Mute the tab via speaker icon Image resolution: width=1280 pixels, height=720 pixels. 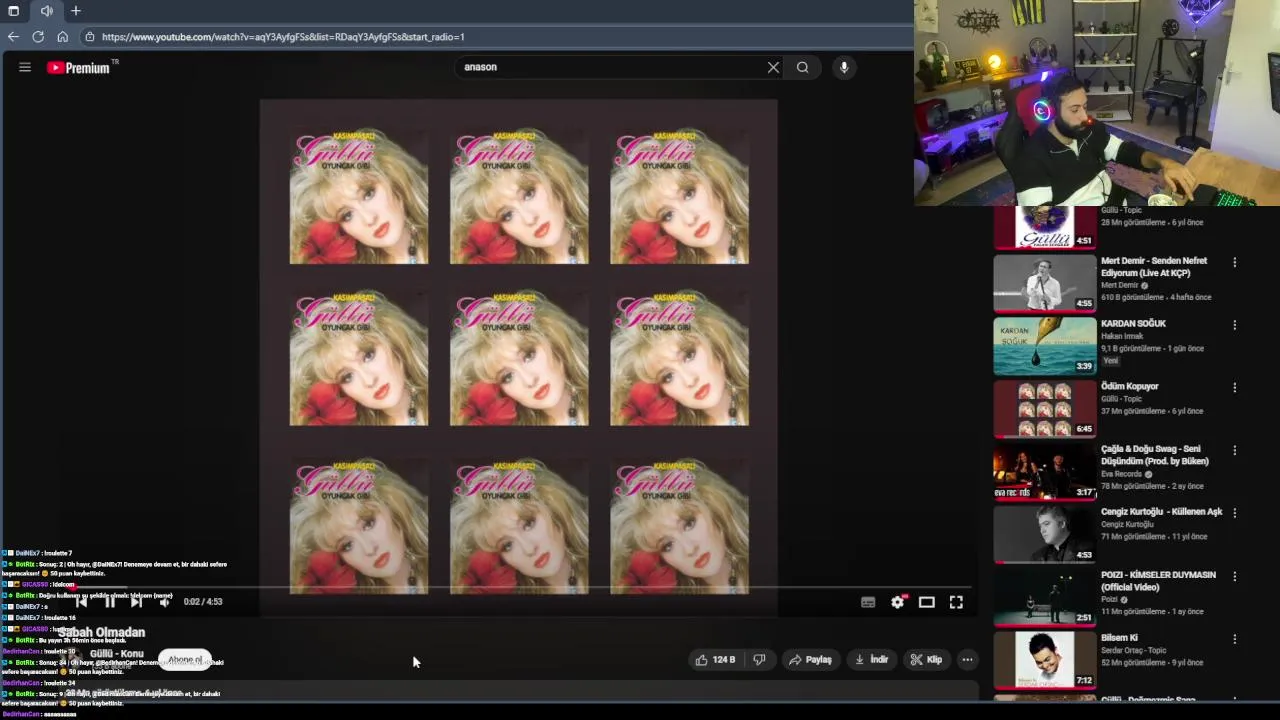click(x=46, y=11)
